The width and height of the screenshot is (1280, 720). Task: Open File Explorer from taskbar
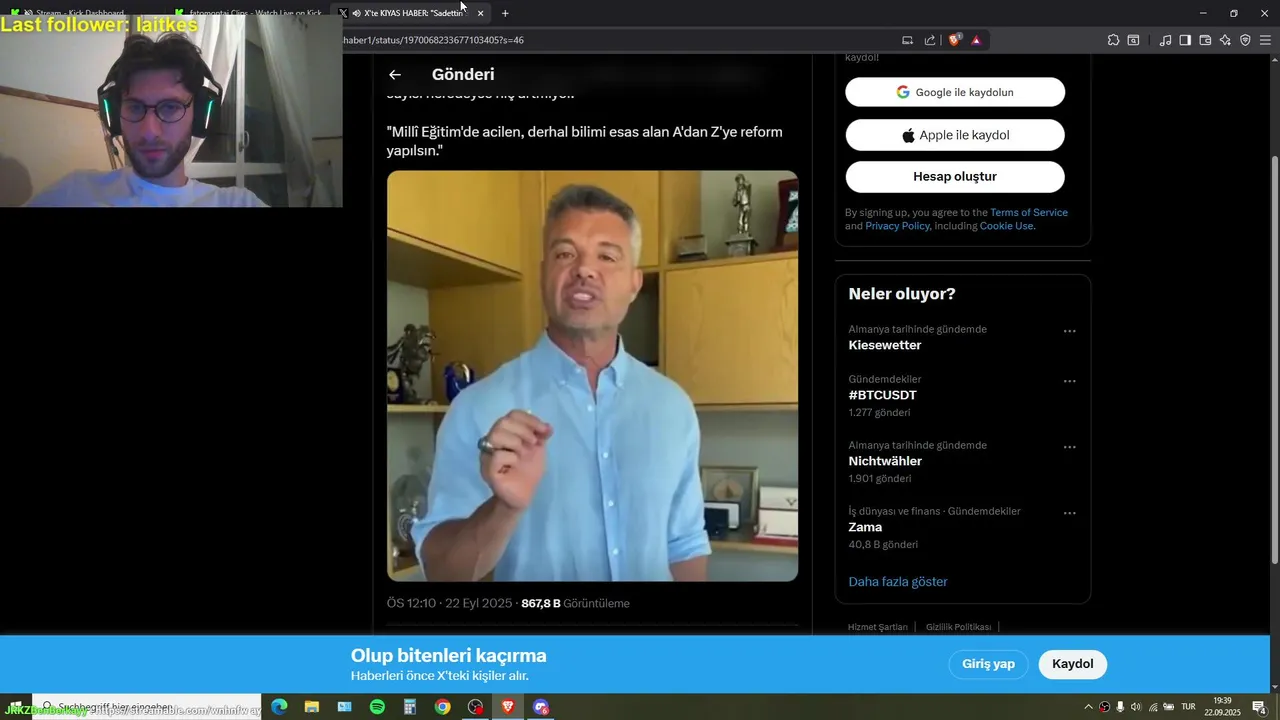click(311, 707)
